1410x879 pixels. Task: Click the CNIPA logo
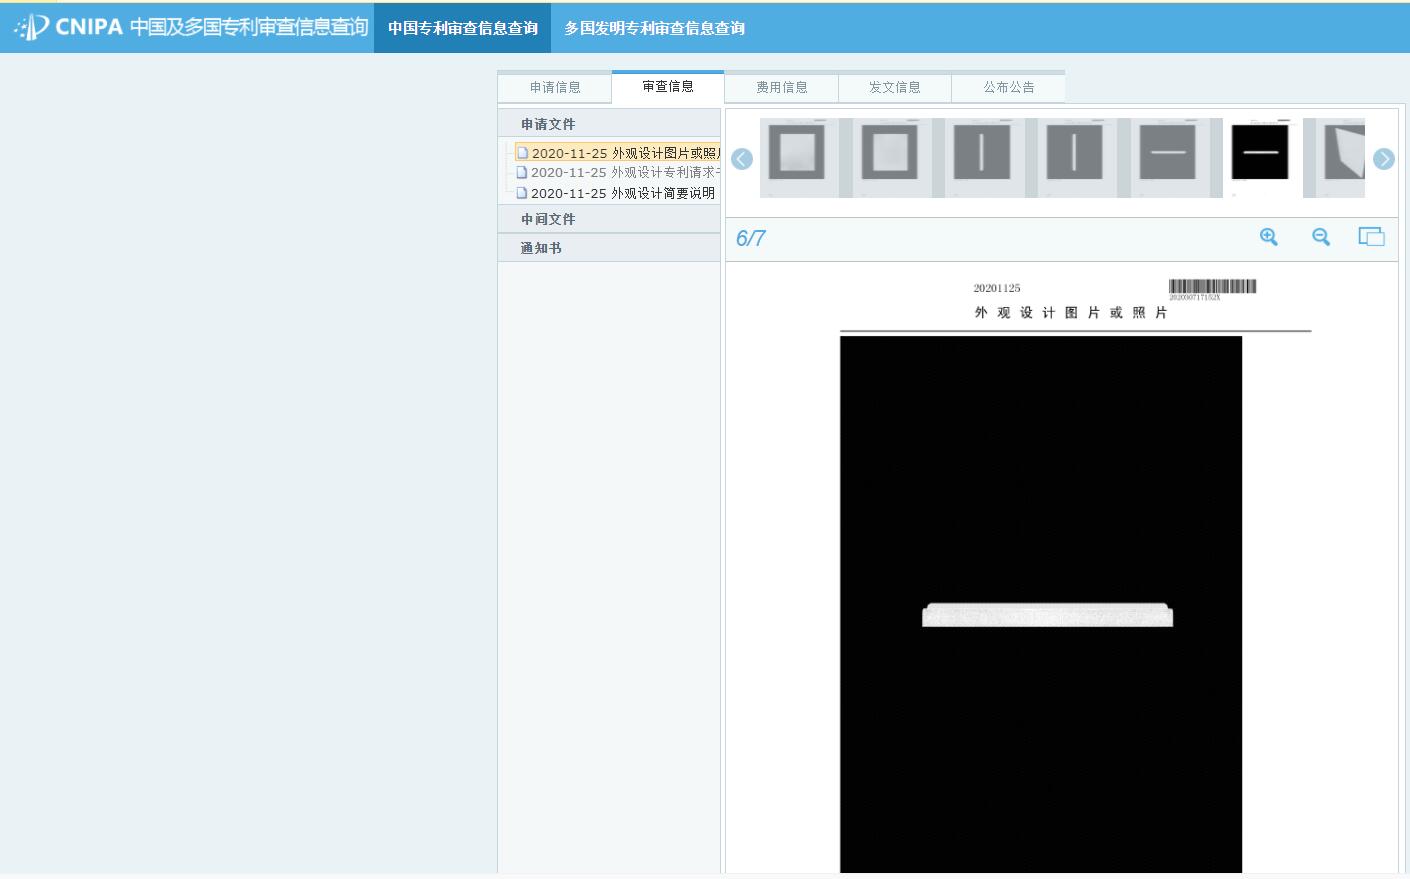pos(70,27)
